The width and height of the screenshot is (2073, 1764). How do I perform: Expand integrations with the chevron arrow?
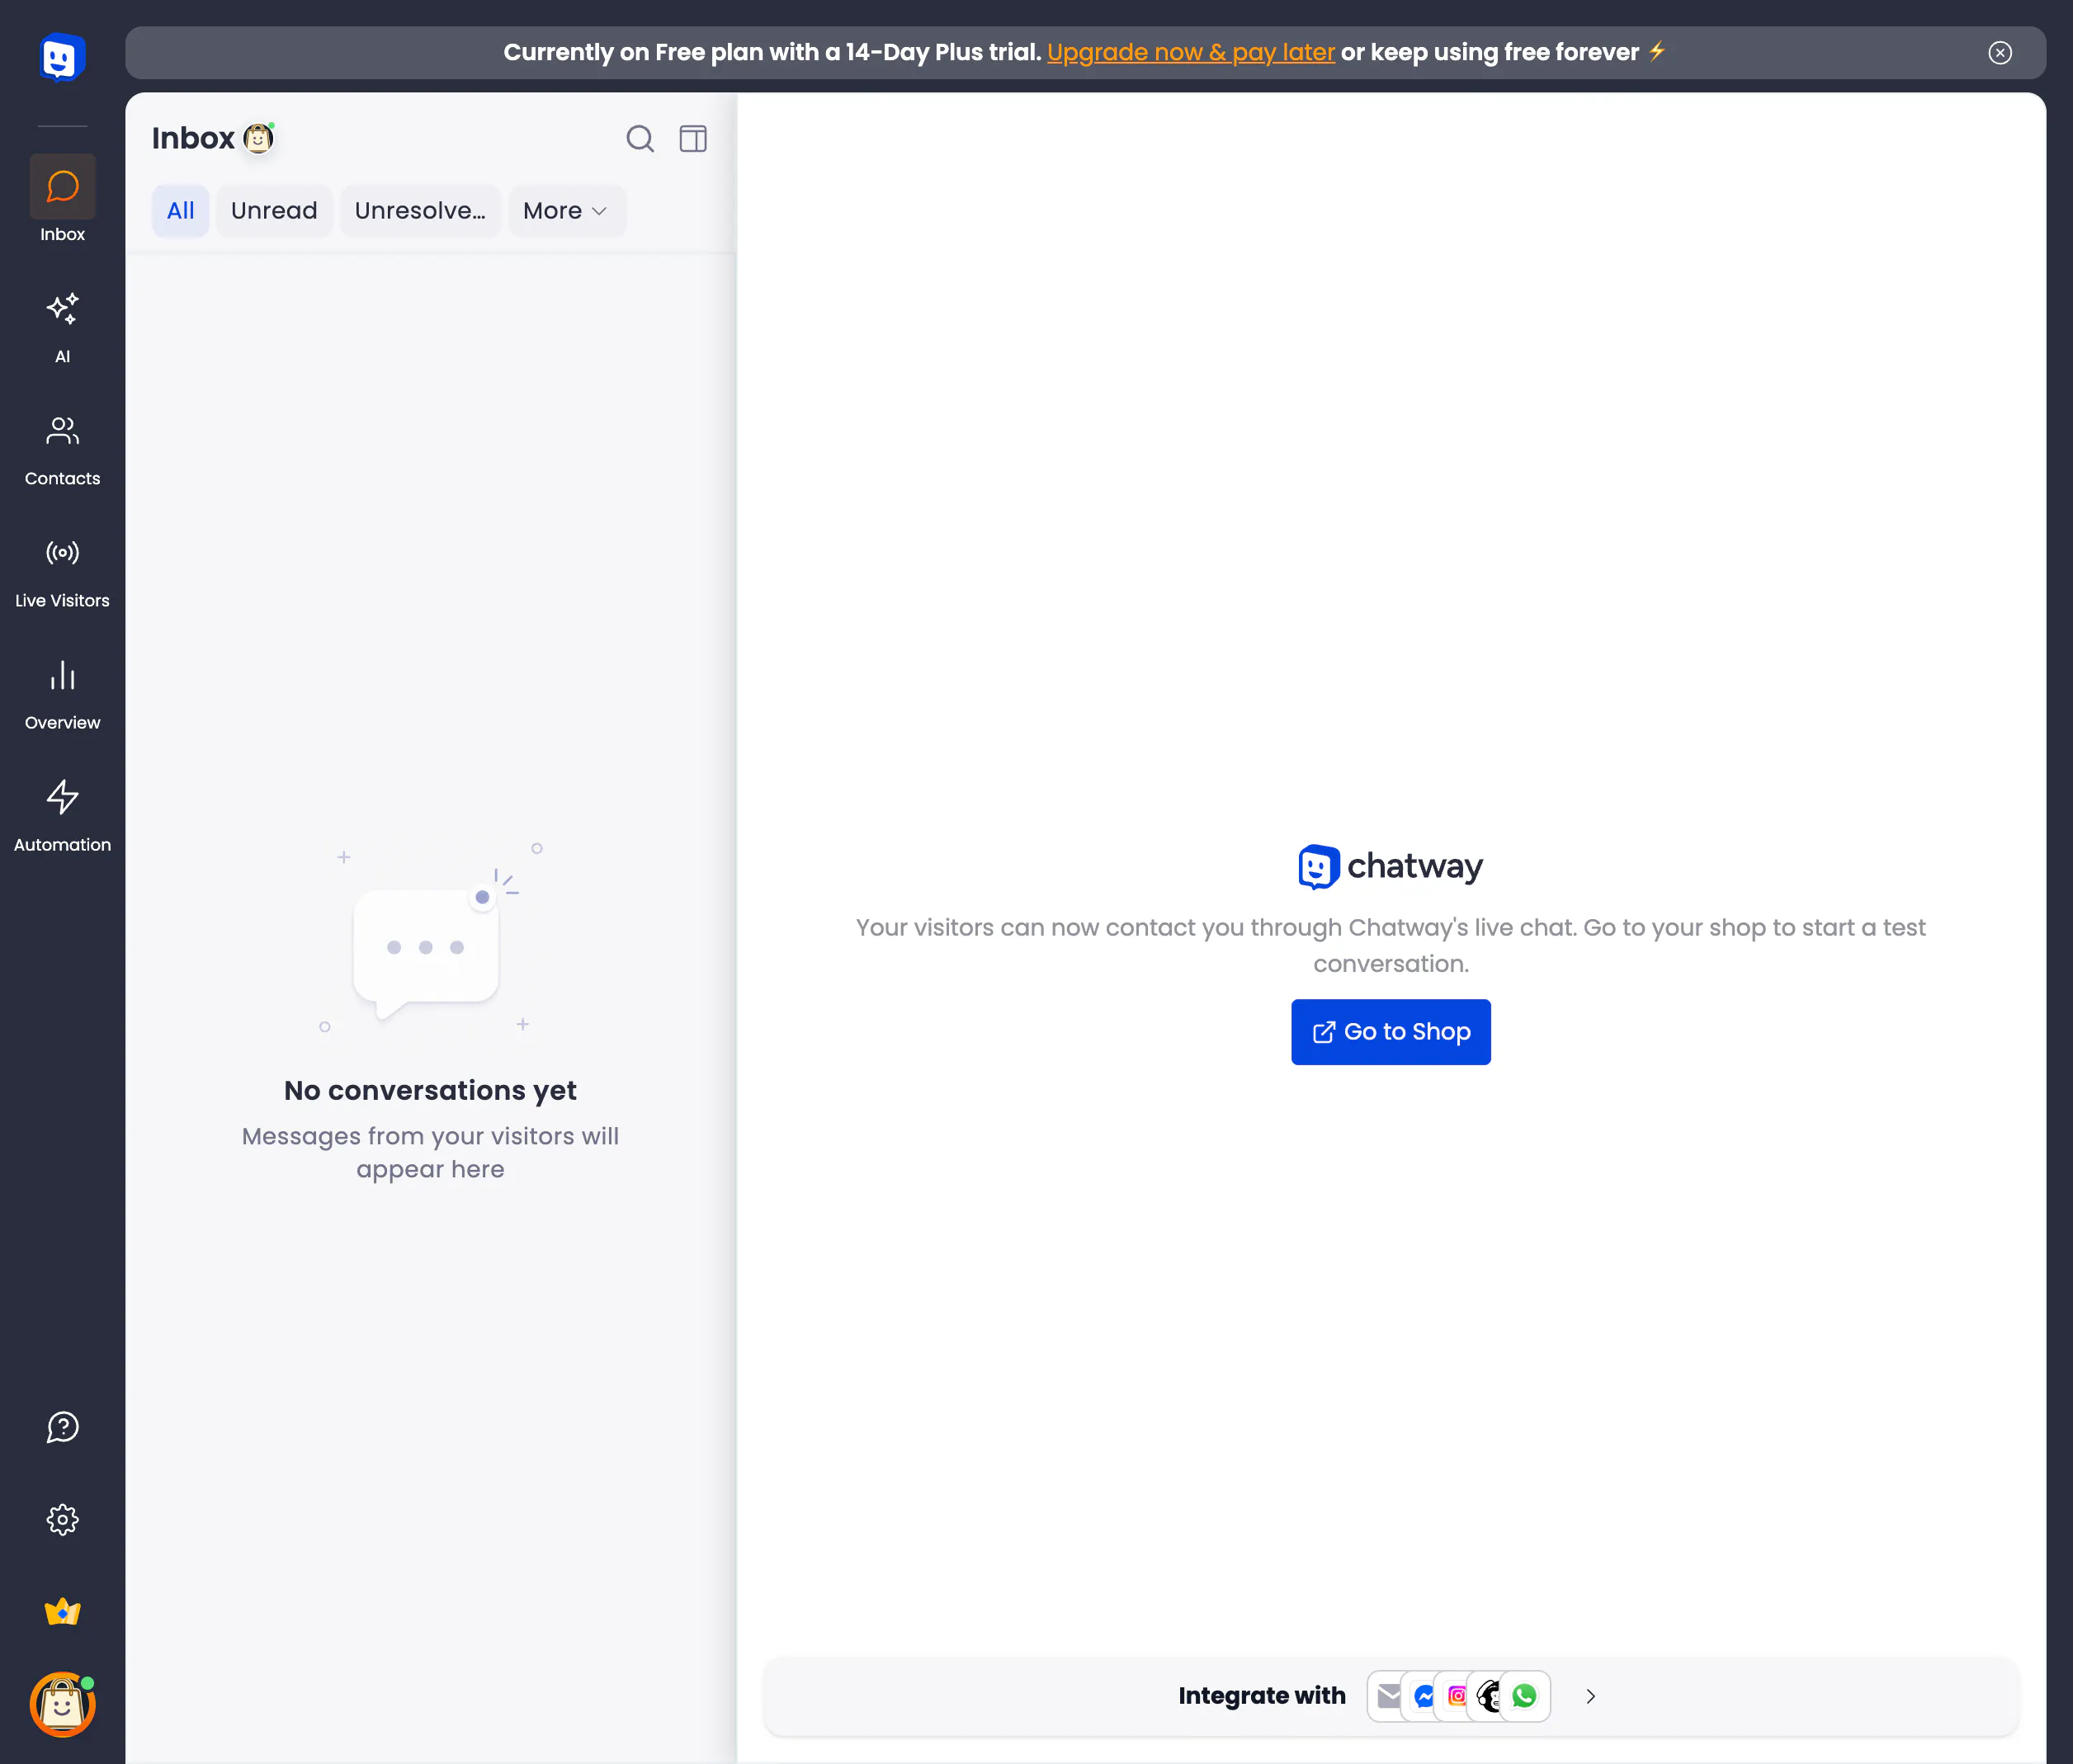point(1590,1696)
